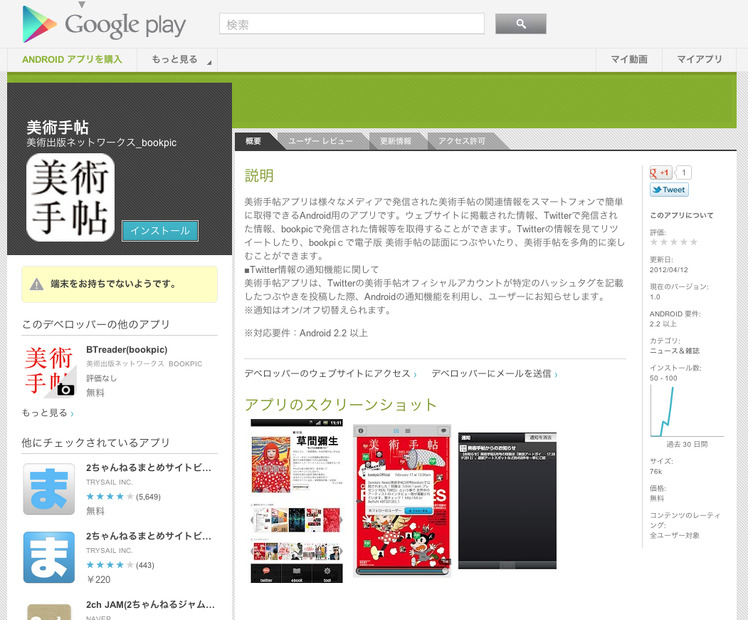This screenshot has width=748, height=620.
Task: Open ANDROID アプリを購入 menu
Action: [72, 60]
